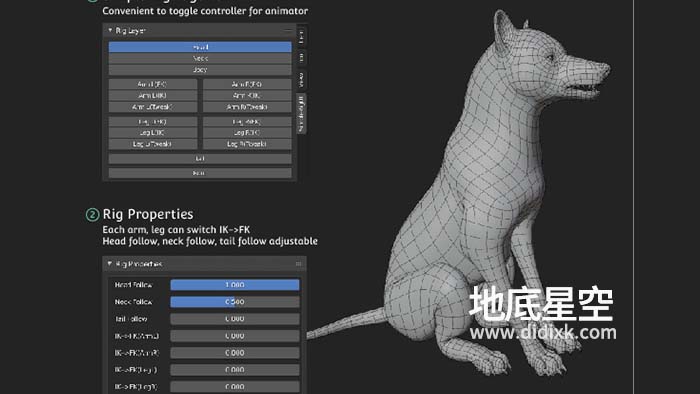Collapse the Rig Properties panel triangle
Screen dimensions: 700x394
(x=110, y=264)
